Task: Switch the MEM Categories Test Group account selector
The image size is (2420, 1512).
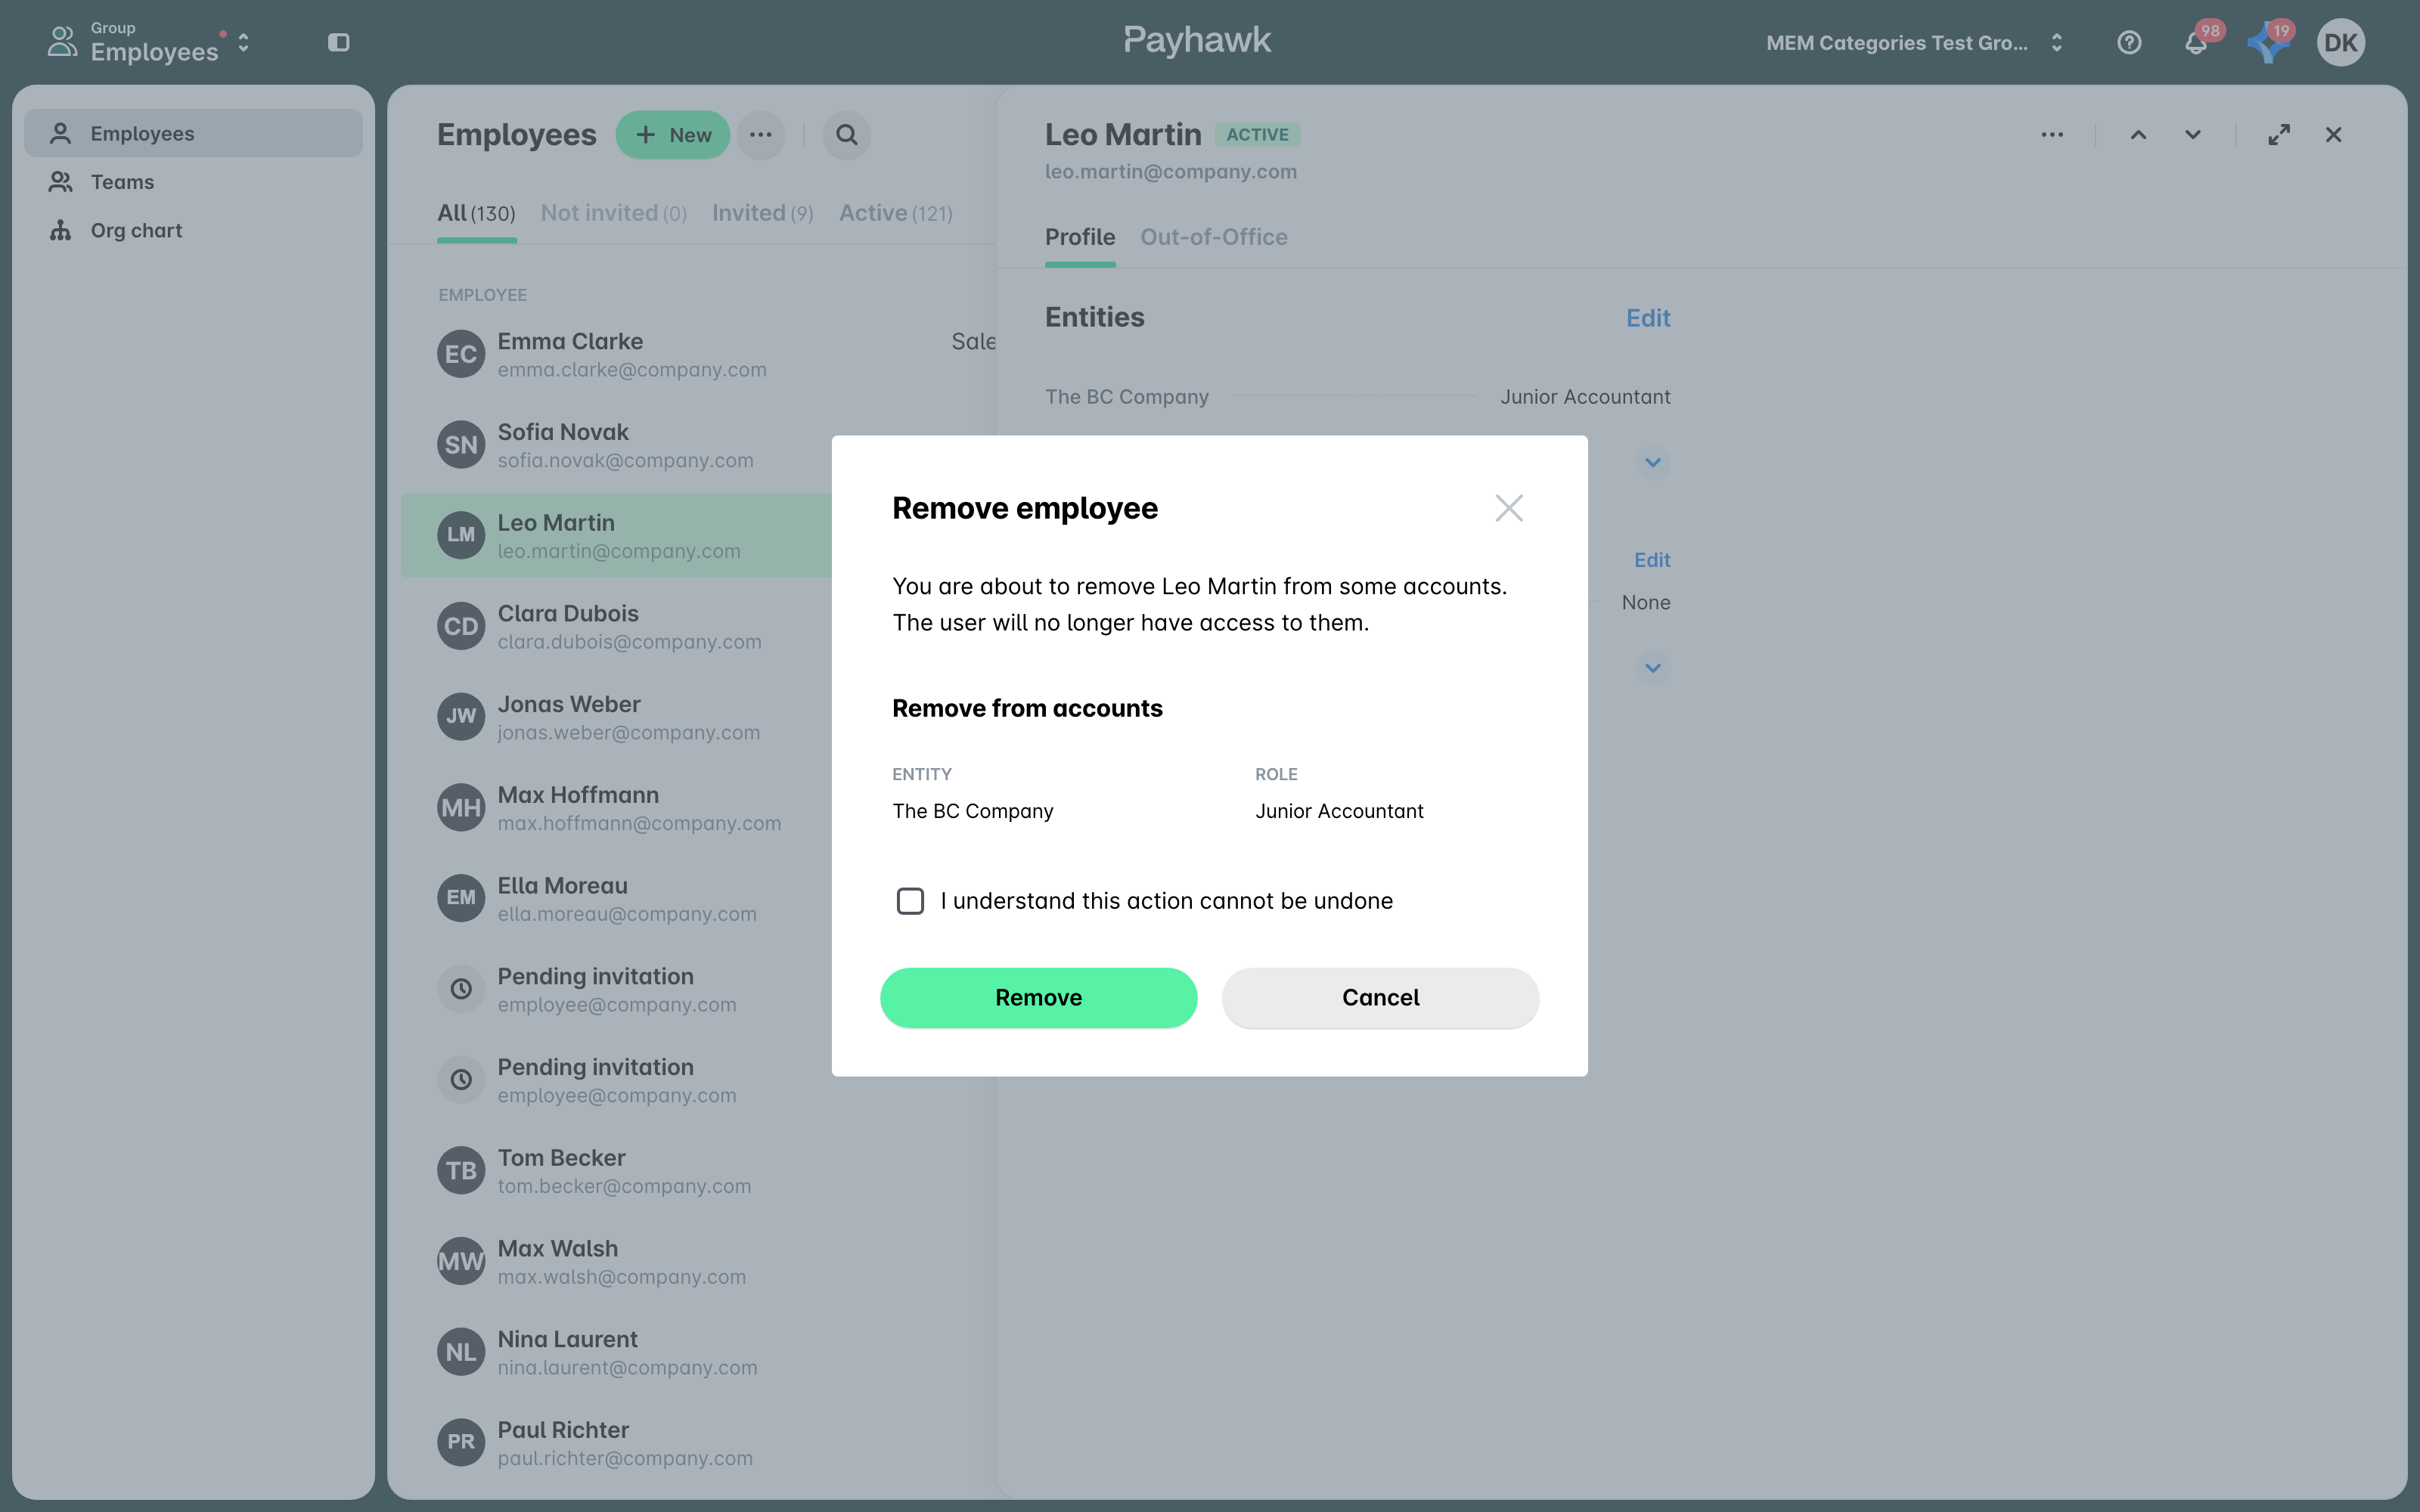Action: pyautogui.click(x=1914, y=42)
